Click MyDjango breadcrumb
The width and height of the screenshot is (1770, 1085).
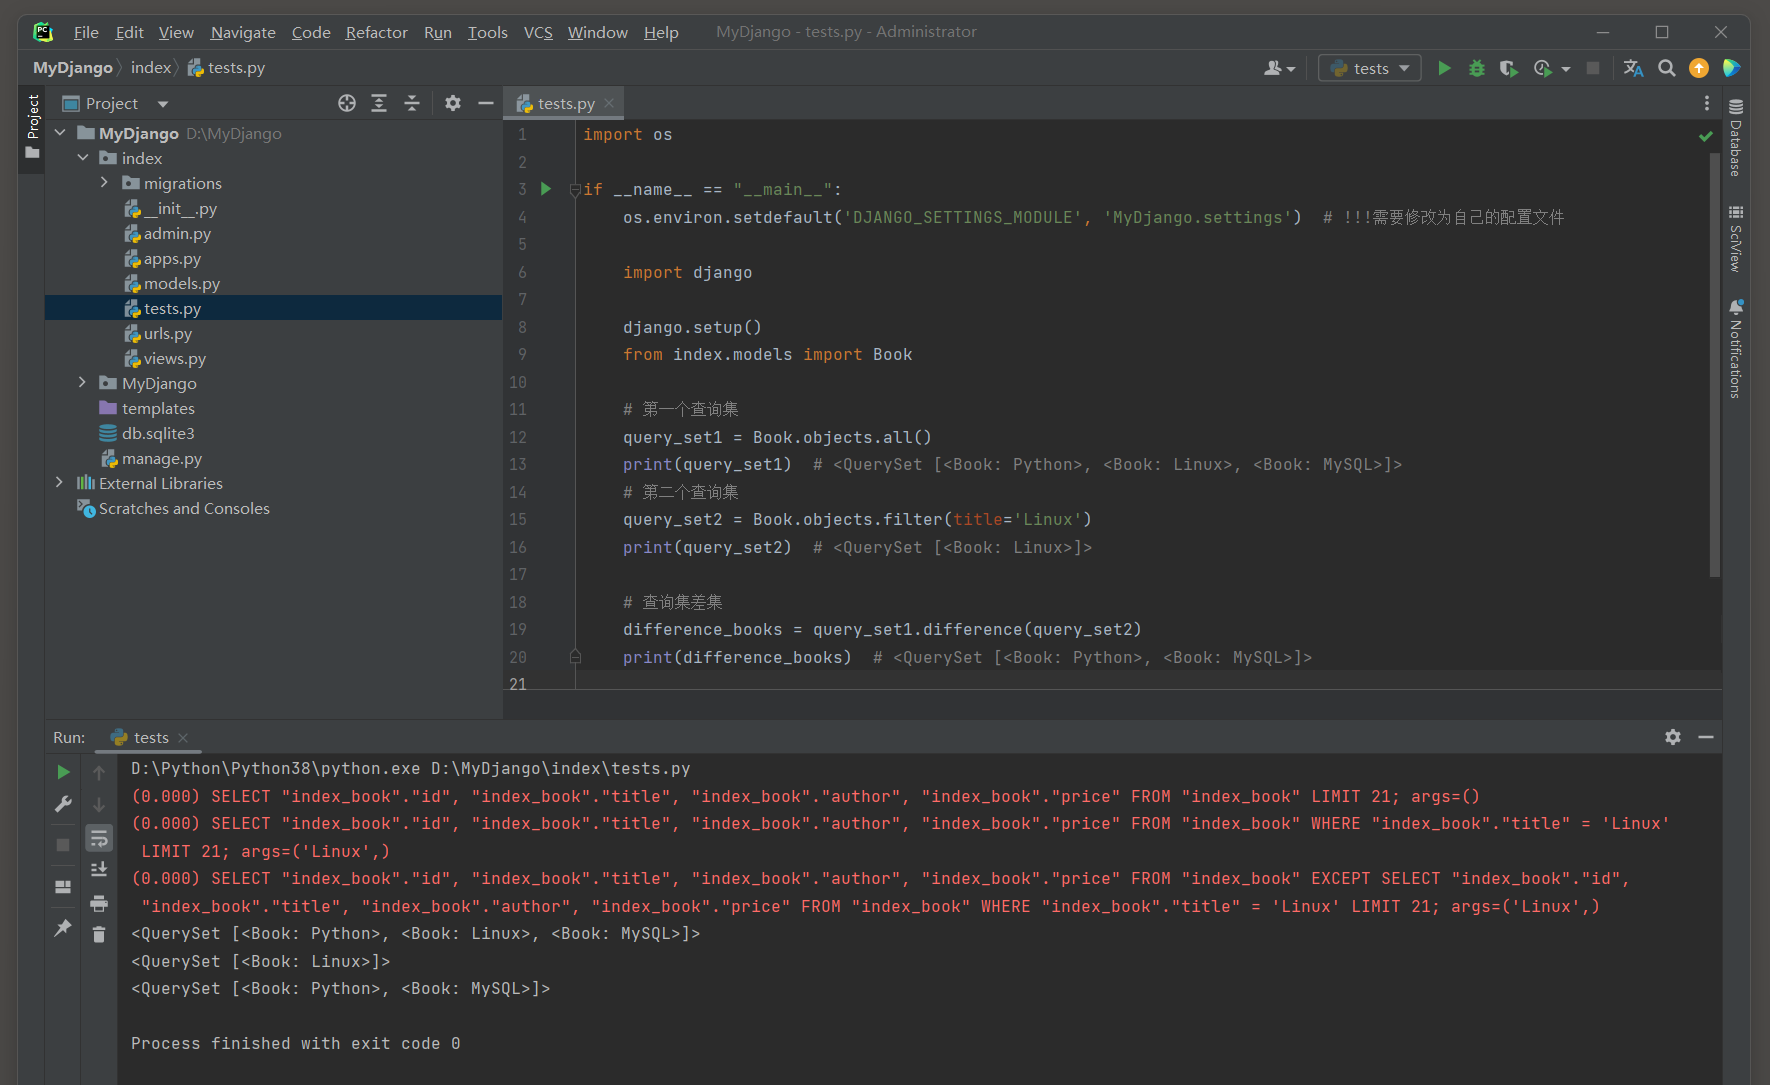73,68
